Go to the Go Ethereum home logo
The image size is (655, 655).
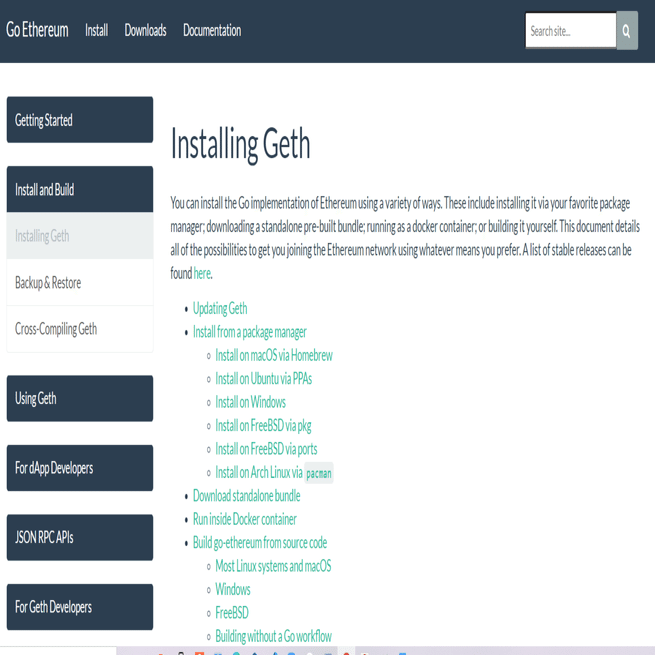point(37,30)
